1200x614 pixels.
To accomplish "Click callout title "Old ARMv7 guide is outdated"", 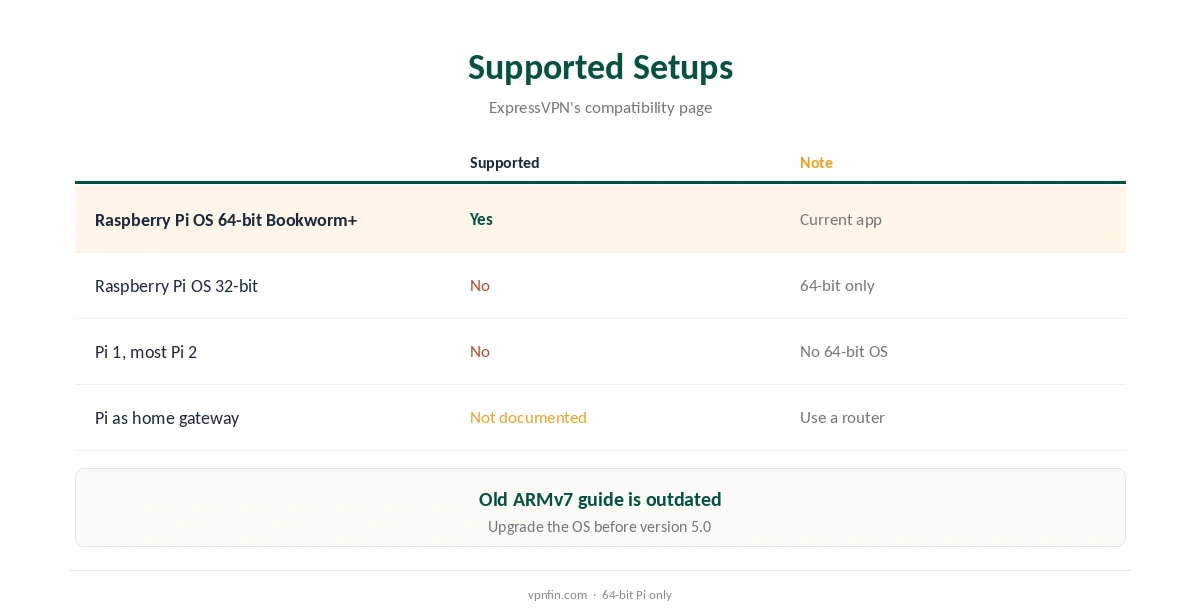I will (x=600, y=499).
